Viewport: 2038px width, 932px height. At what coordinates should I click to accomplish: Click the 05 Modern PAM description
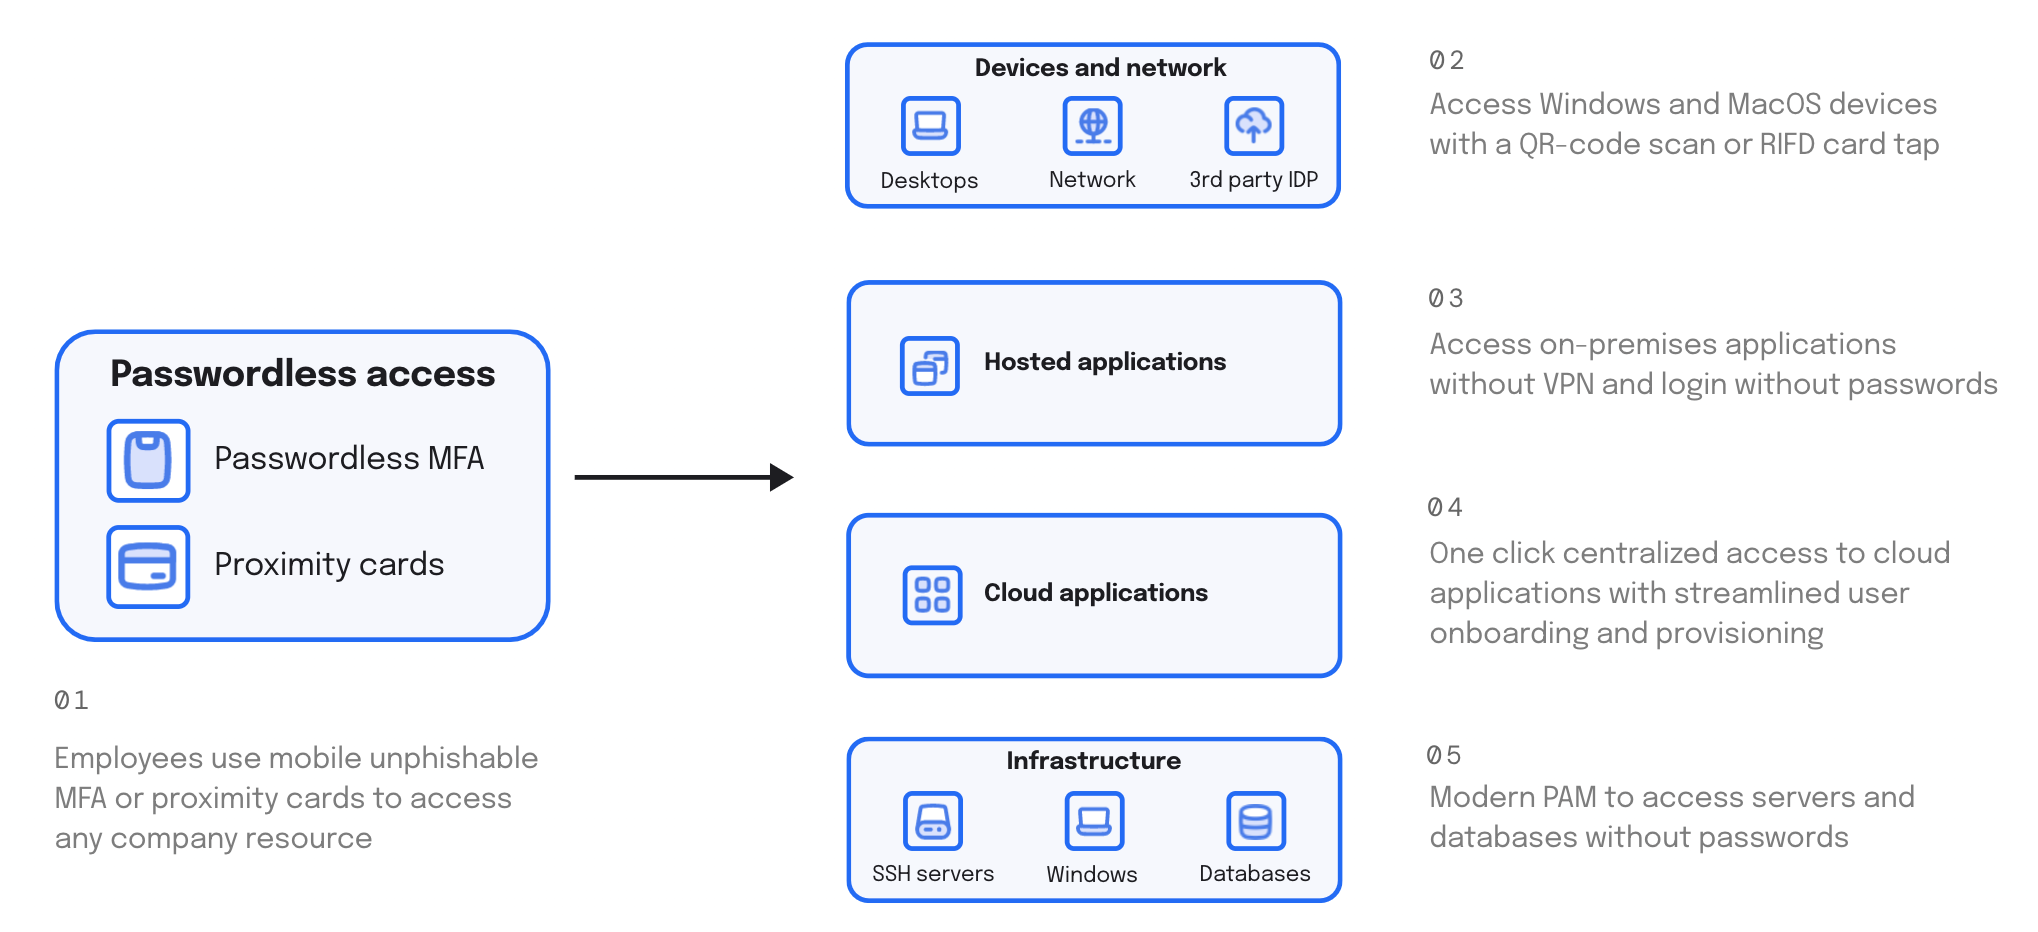click(x=1670, y=817)
